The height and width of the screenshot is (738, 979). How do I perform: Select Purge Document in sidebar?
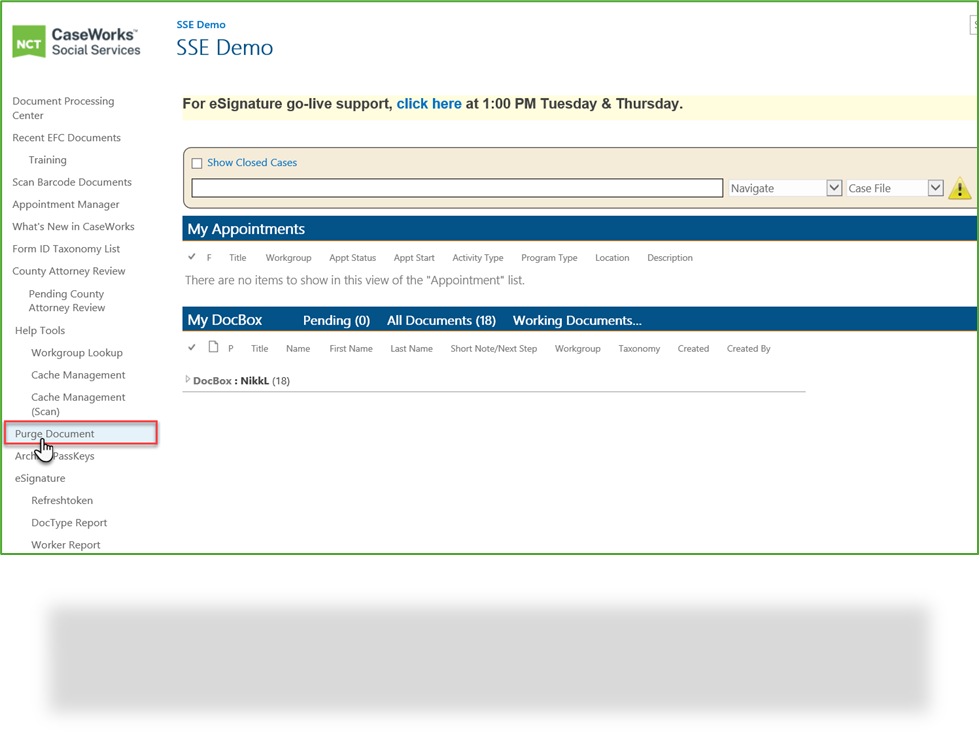[81, 433]
